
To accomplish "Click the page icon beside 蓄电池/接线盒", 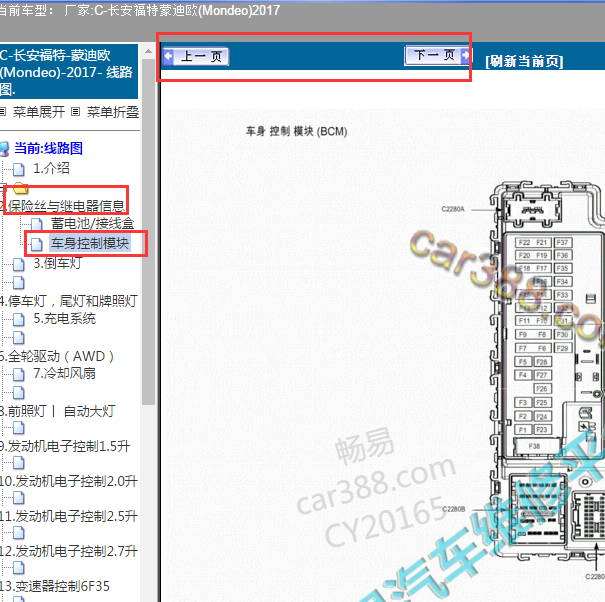I will (x=37, y=224).
